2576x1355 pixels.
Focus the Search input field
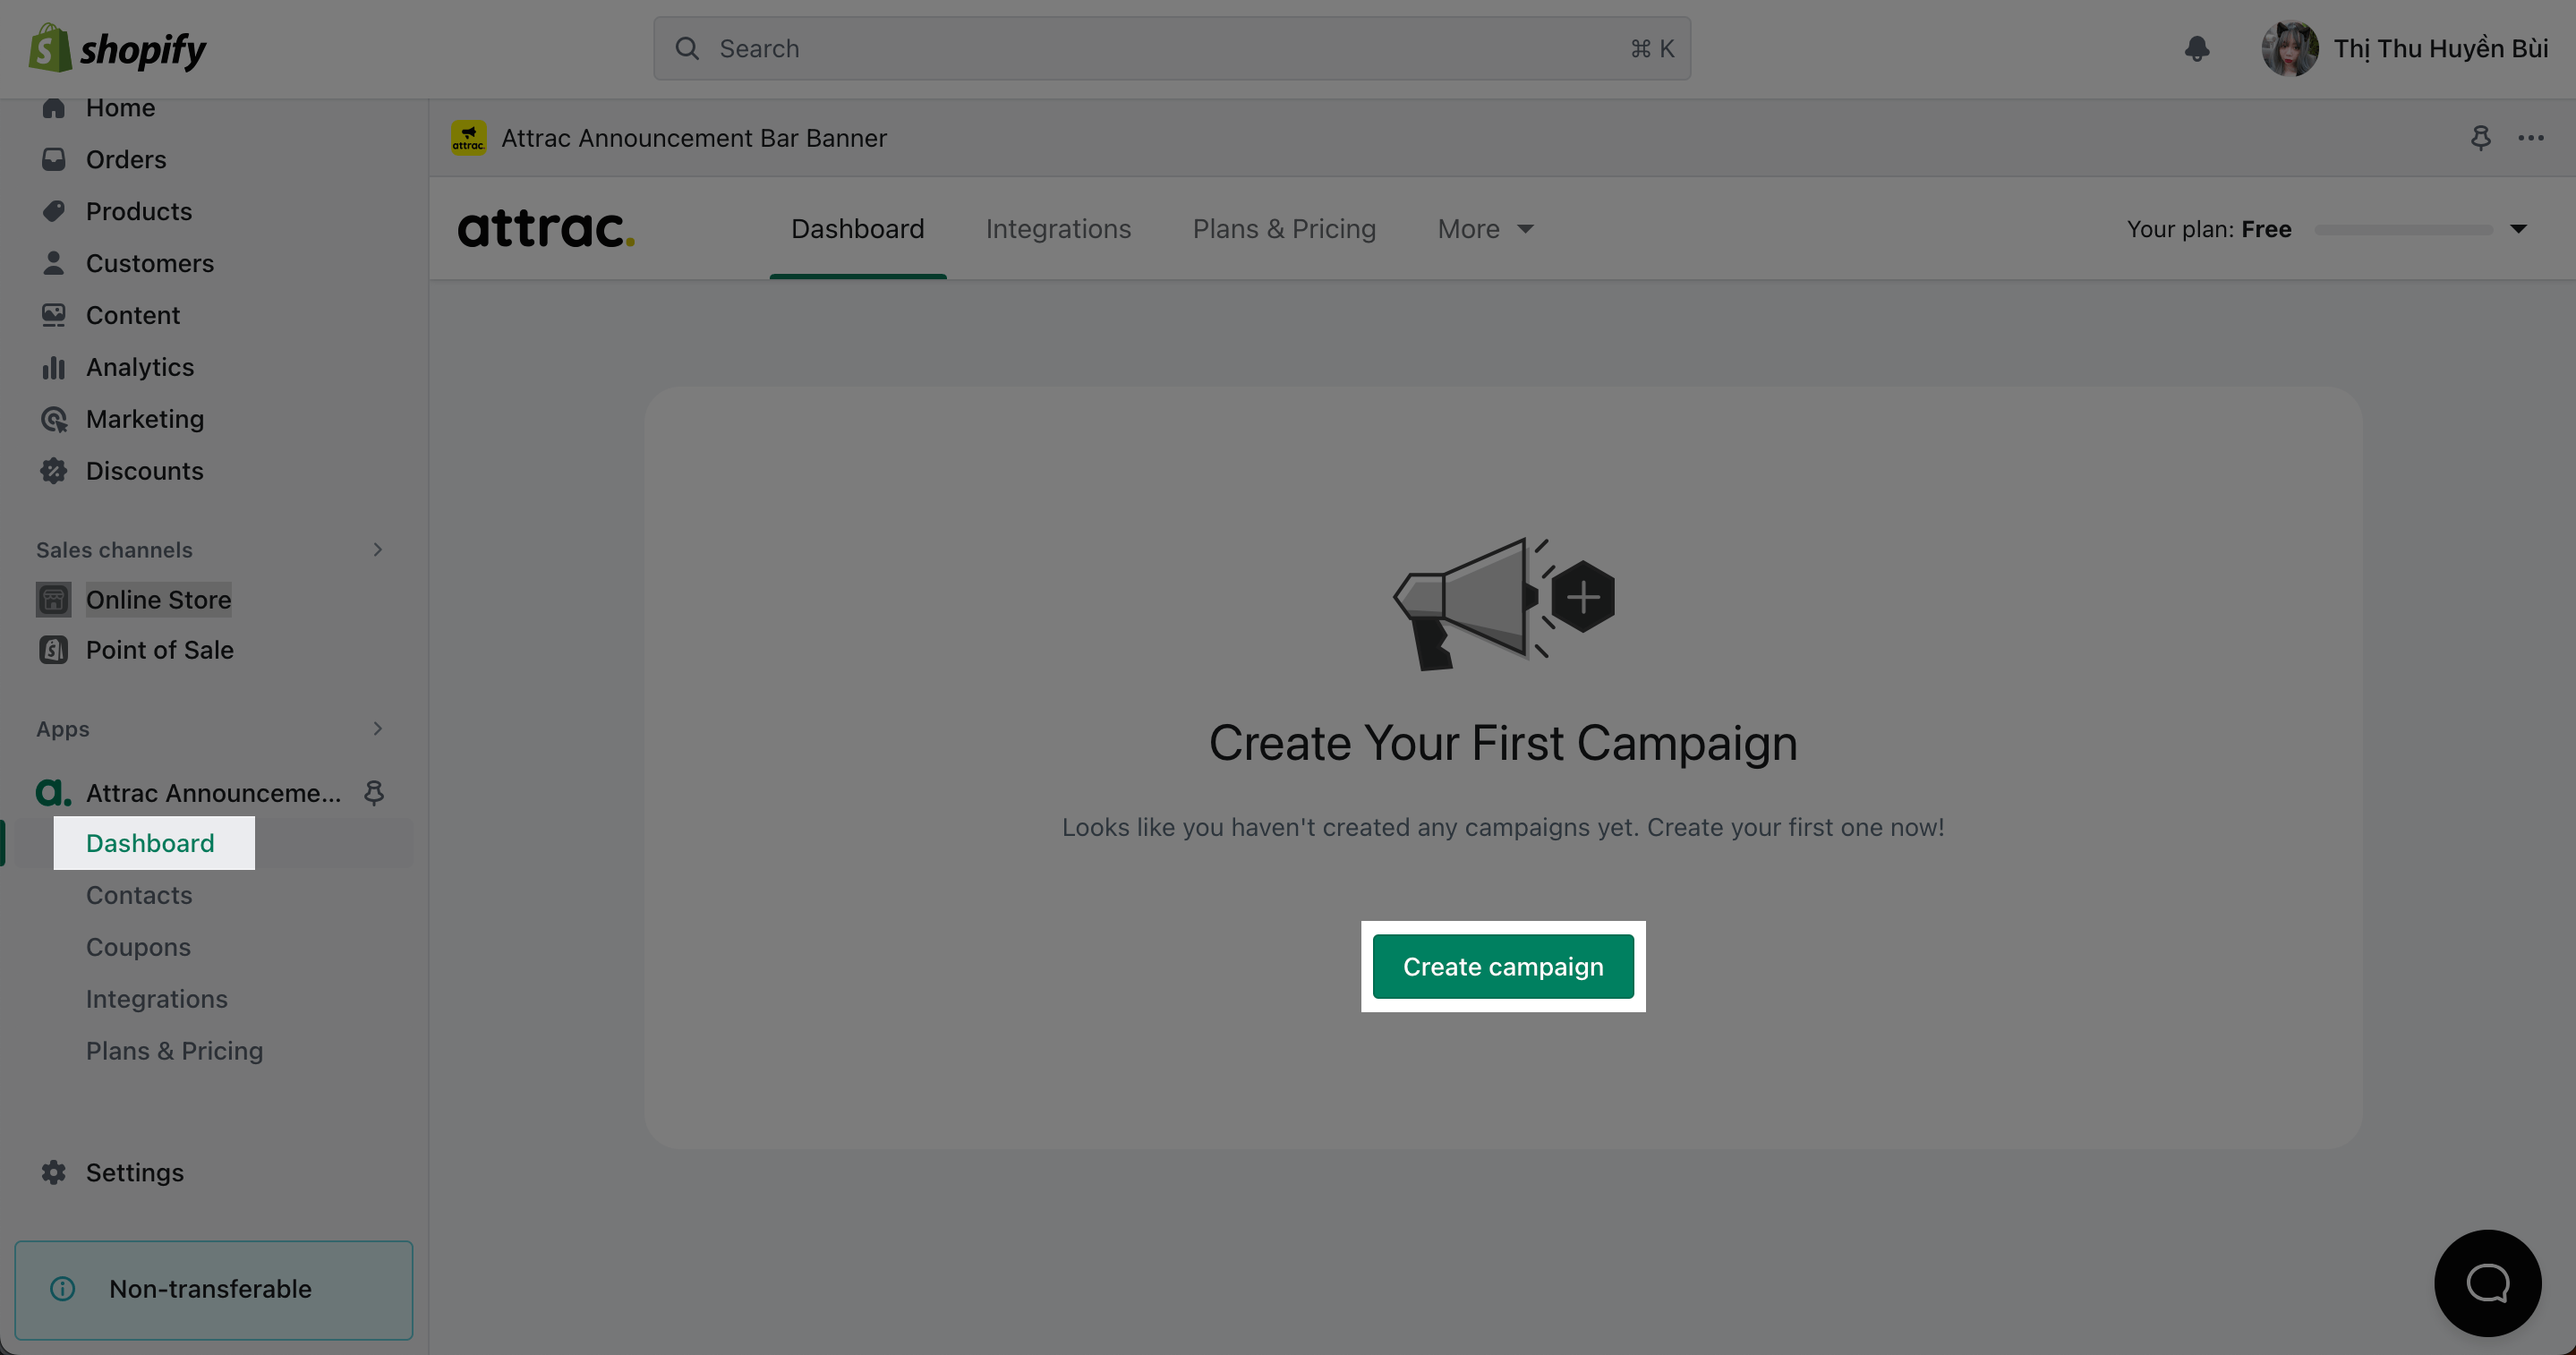point(1172,48)
